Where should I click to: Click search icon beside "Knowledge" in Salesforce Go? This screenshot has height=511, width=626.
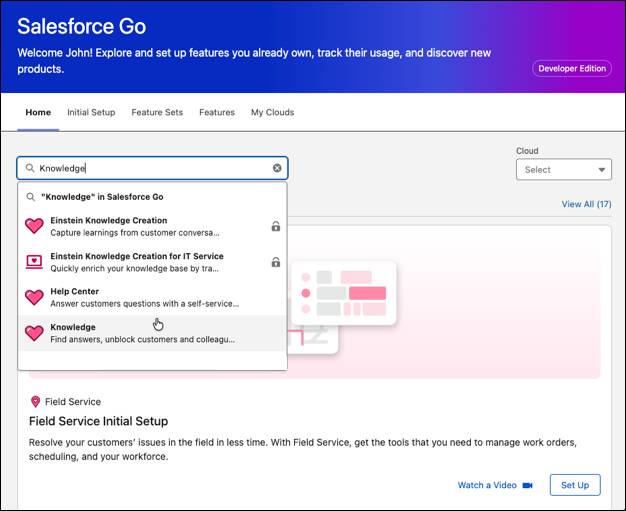31,197
